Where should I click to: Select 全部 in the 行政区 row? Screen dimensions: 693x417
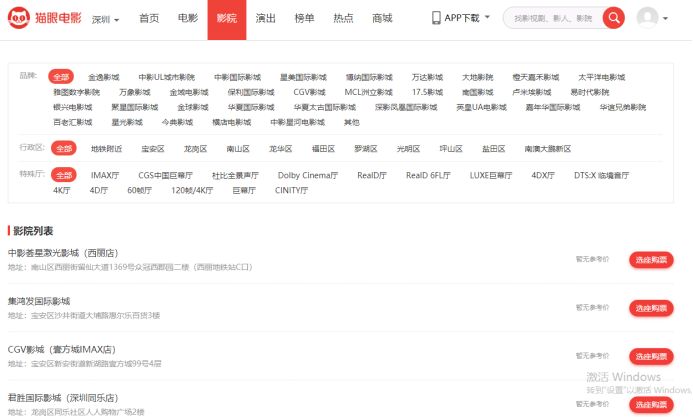(x=64, y=148)
